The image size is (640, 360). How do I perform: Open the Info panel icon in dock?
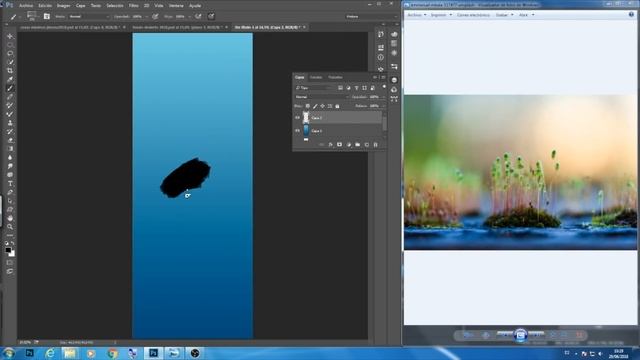click(x=380, y=58)
